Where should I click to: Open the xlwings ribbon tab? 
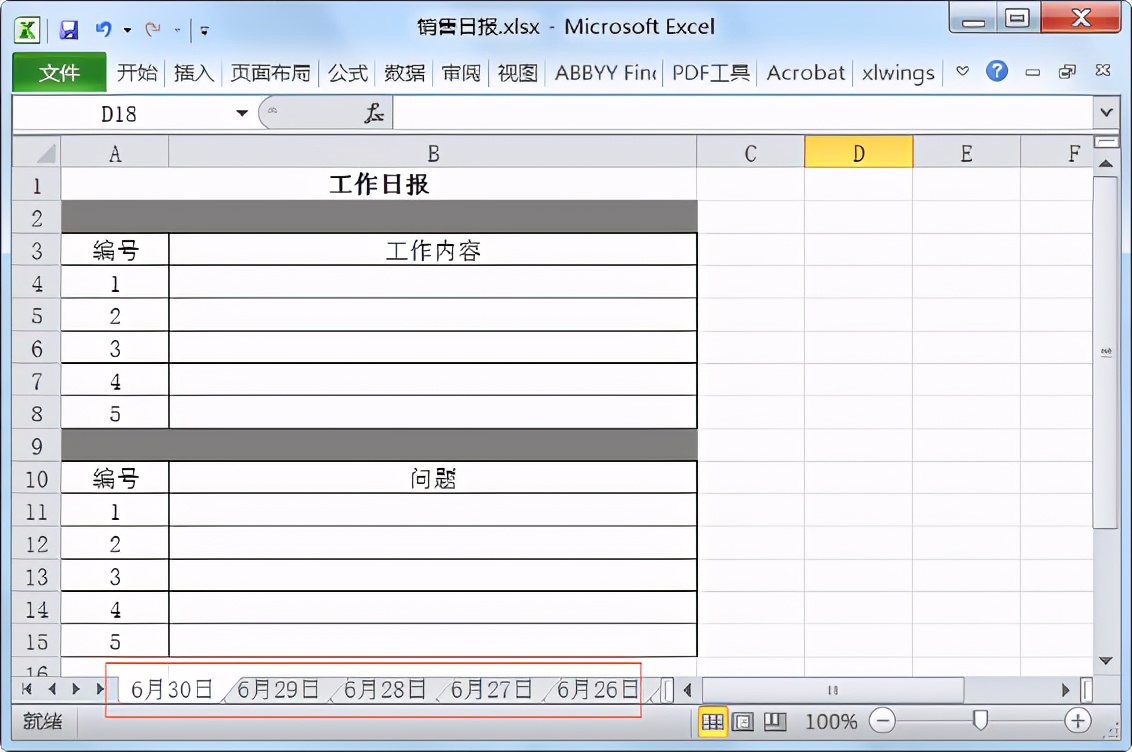pos(897,72)
